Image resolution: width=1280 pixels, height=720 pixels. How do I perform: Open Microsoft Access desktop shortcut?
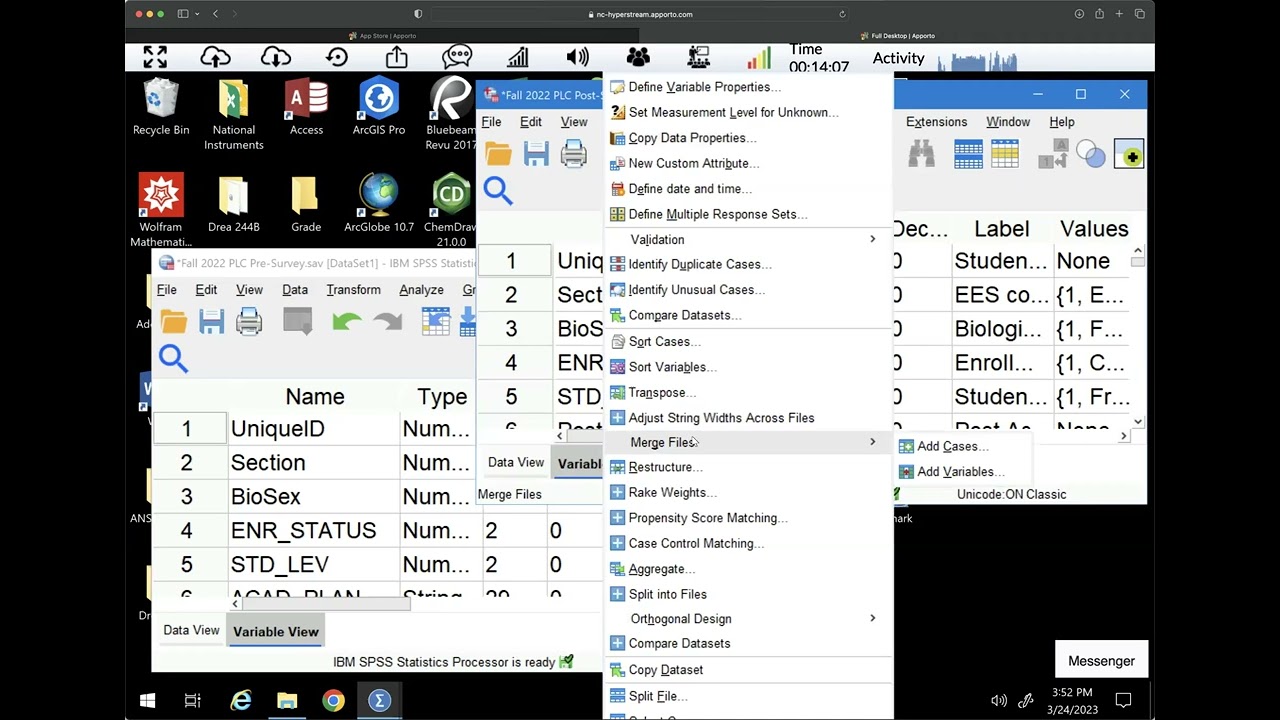pos(306,108)
